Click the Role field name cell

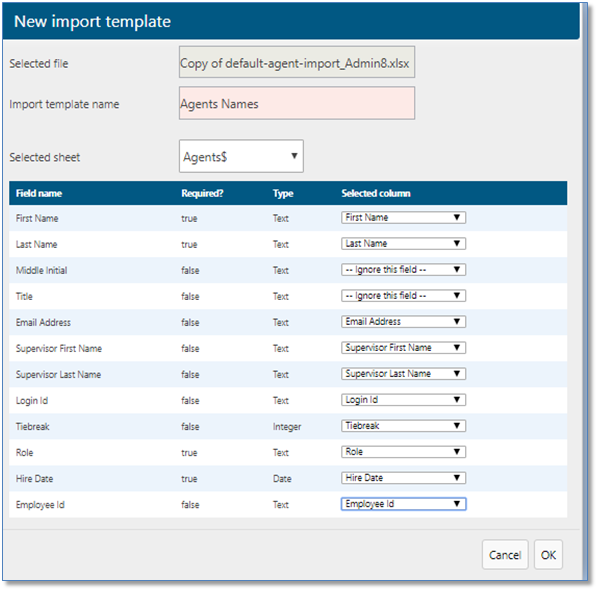pyautogui.click(x=24, y=453)
